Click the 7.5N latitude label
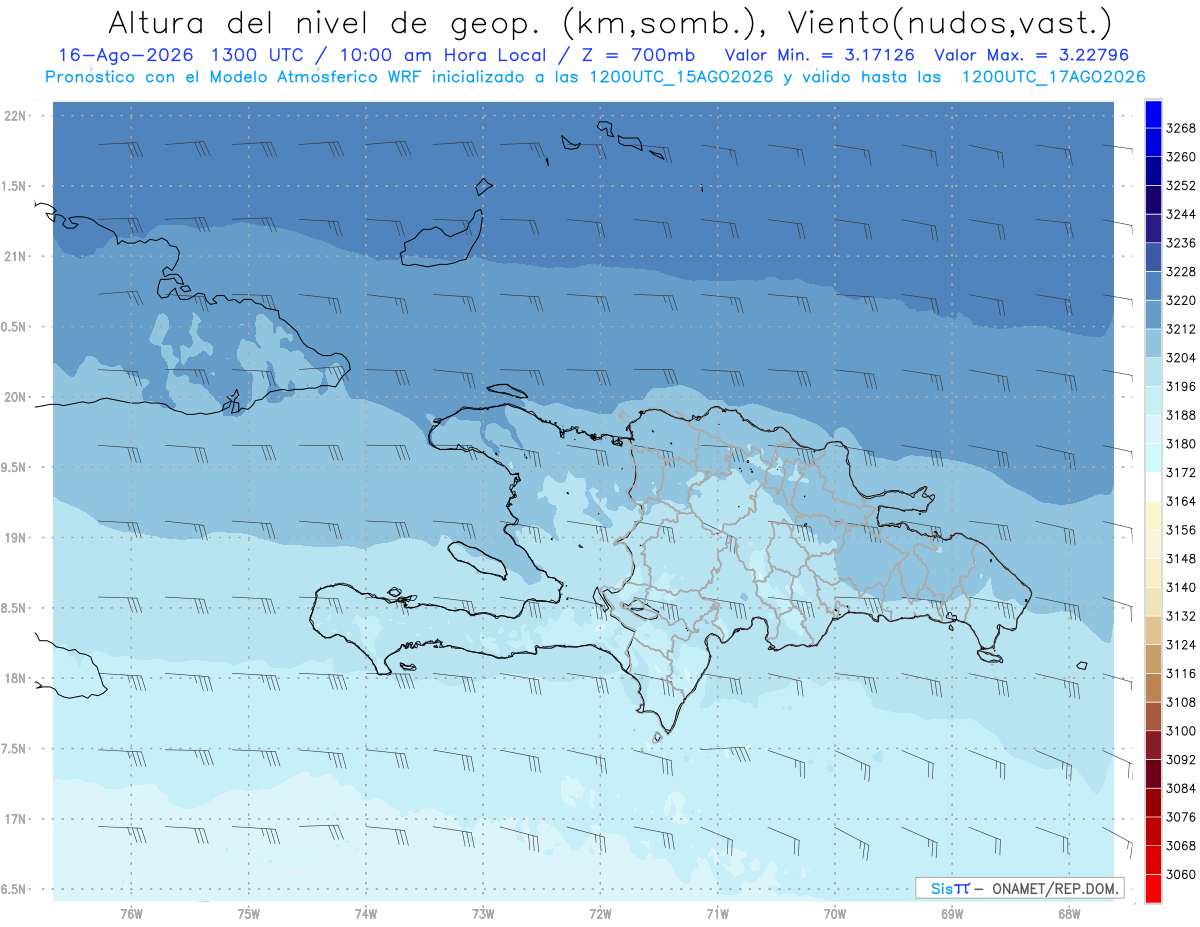This screenshot has width=1200, height=927. coord(14,749)
